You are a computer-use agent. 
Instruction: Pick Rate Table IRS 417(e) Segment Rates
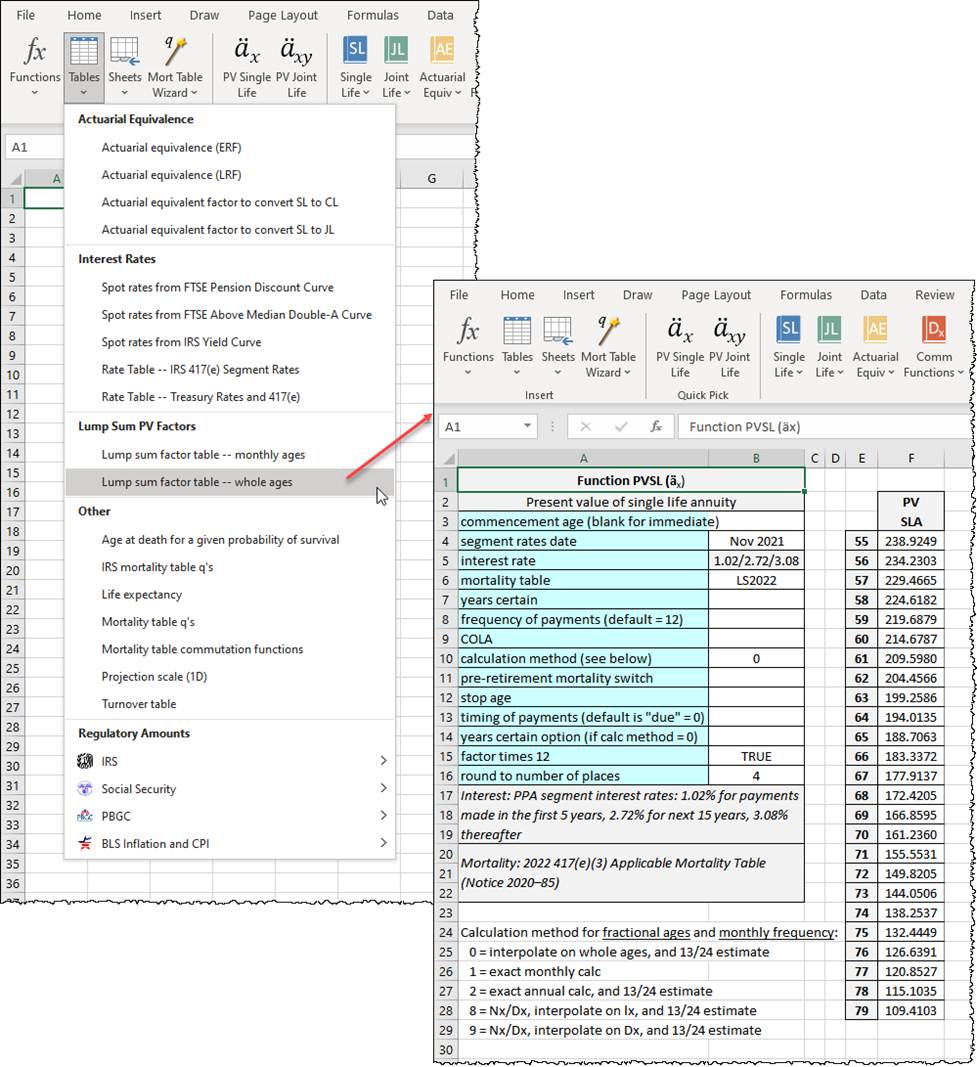pyautogui.click(x=231, y=370)
